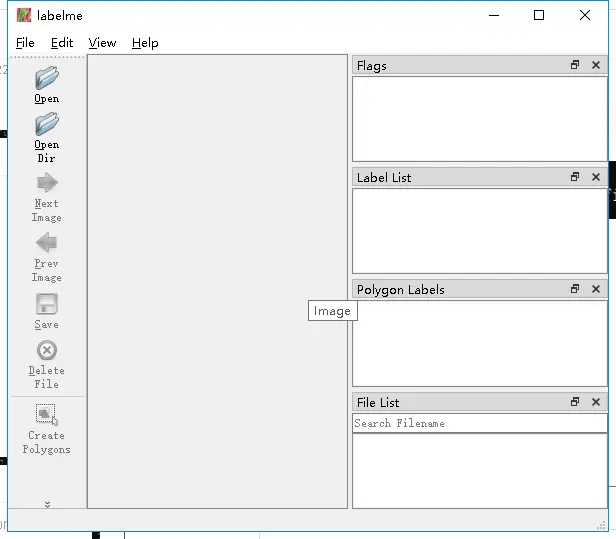Go to Prev Image arrow
Viewport: 616px width, 539px height.
[x=46, y=242]
